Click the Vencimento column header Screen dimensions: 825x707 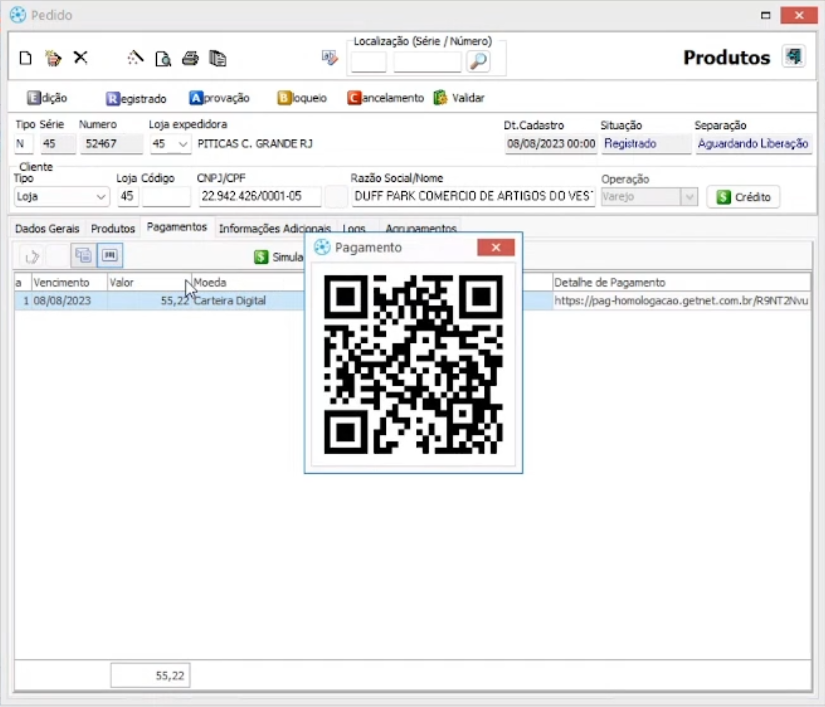pos(69,282)
